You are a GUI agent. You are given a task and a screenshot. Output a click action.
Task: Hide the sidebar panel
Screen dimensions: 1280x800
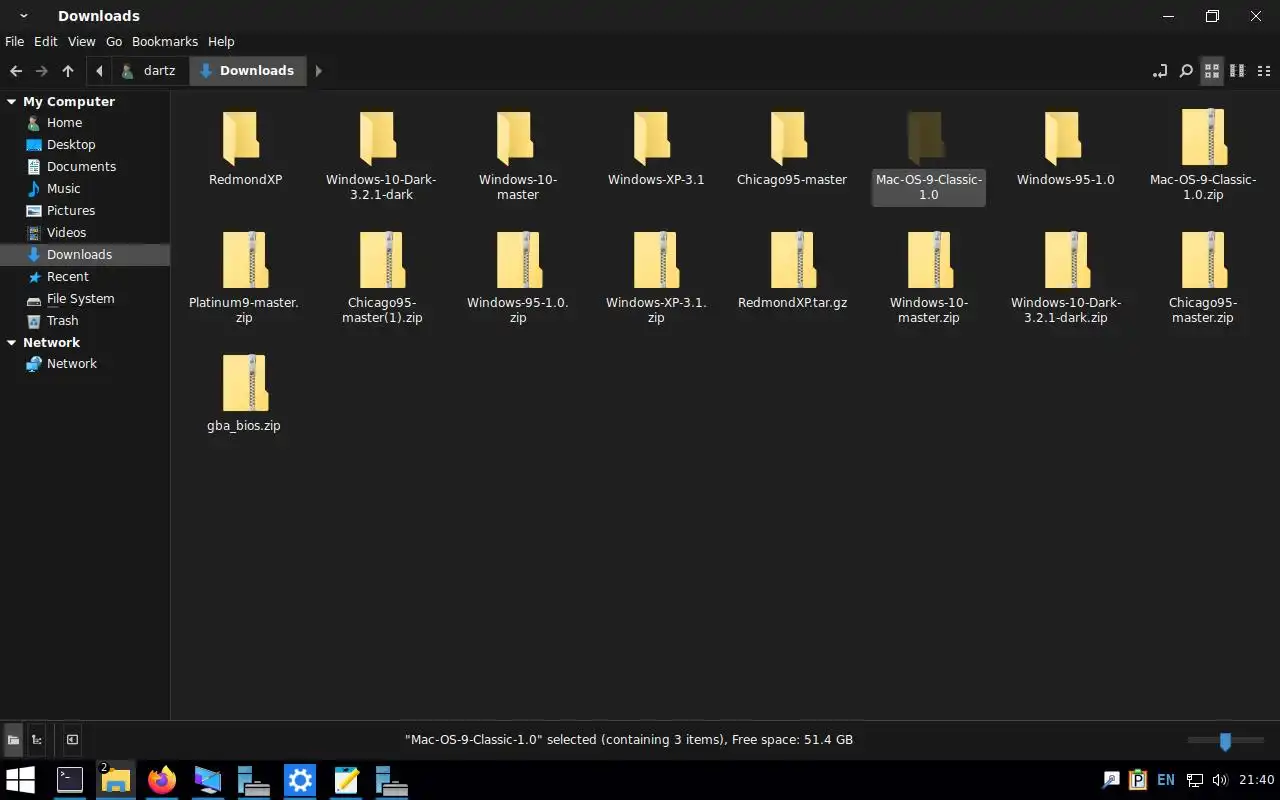(72, 740)
